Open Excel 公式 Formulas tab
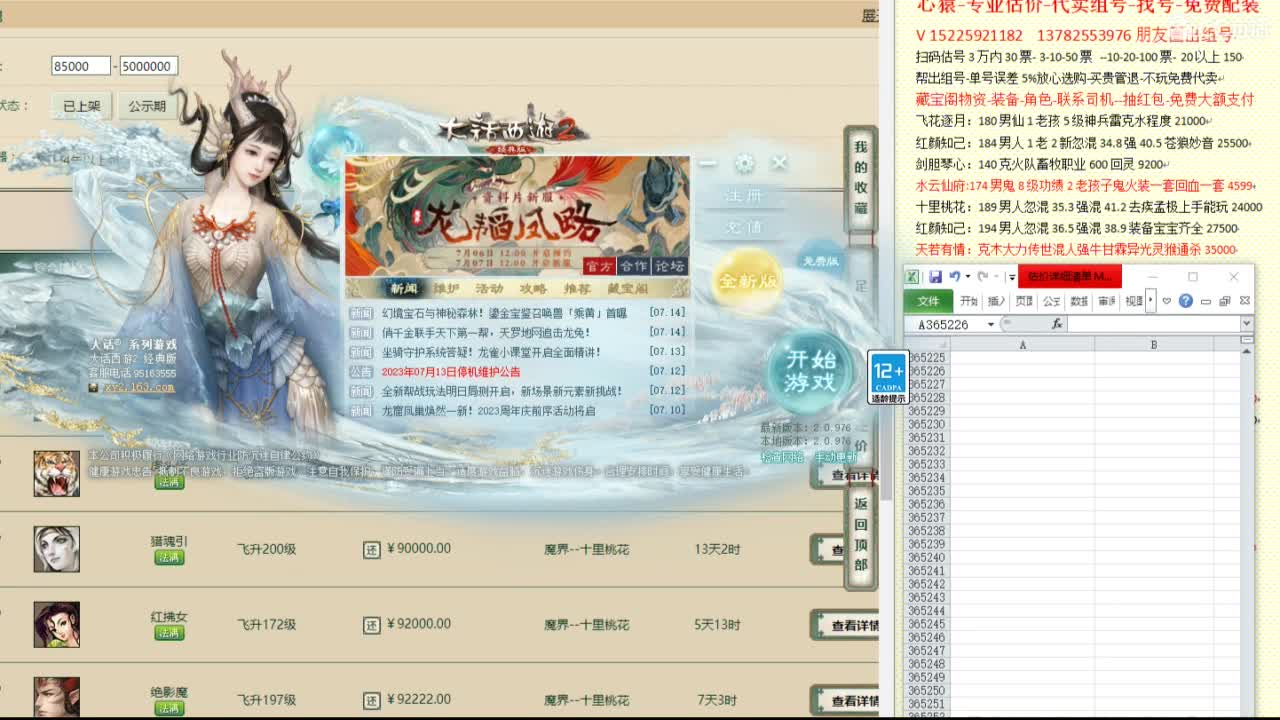Viewport: 1280px width, 720px height. coord(1052,300)
